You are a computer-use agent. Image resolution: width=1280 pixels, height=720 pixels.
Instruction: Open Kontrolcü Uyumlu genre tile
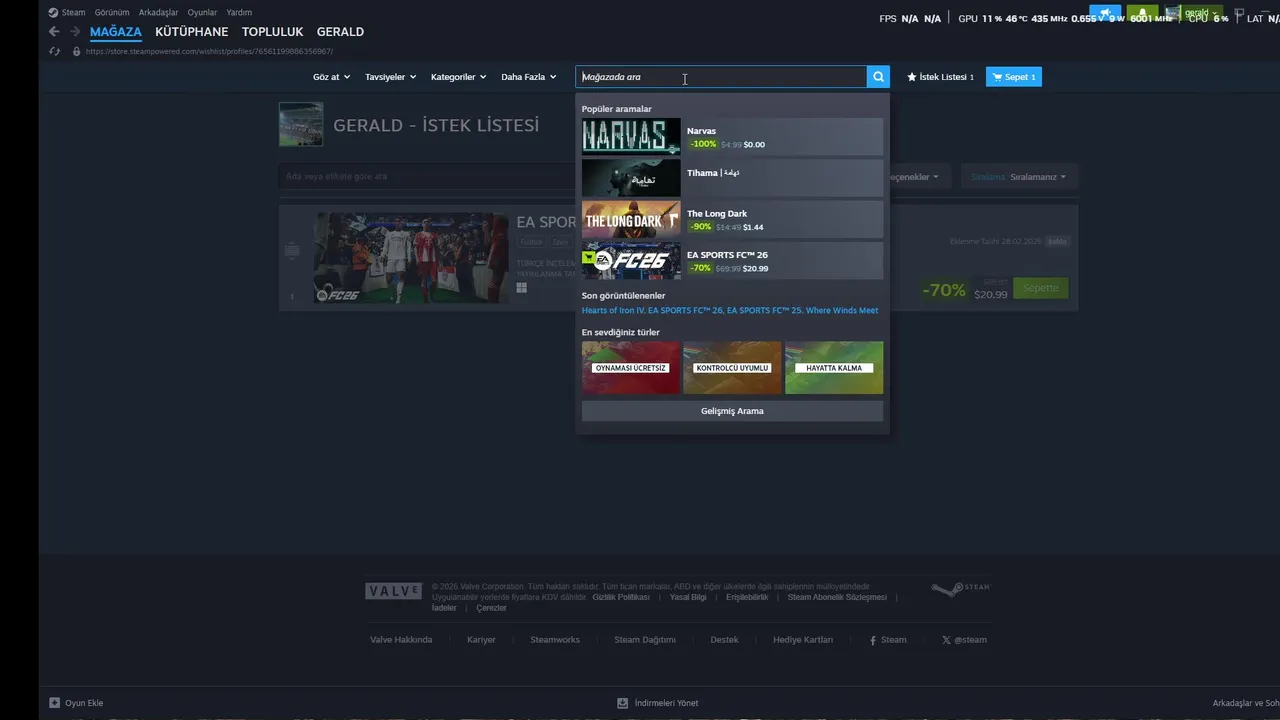(732, 368)
